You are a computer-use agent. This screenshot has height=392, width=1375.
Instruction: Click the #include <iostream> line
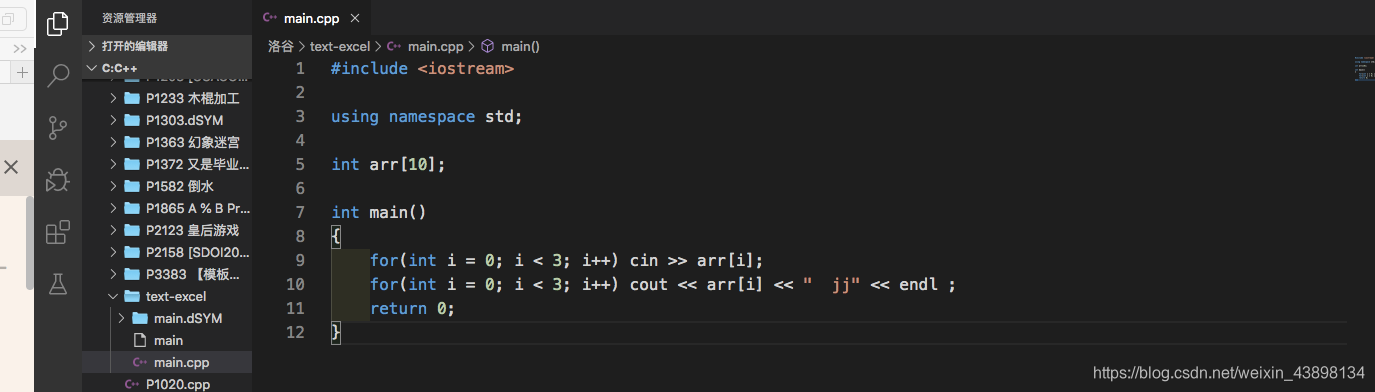pos(422,68)
